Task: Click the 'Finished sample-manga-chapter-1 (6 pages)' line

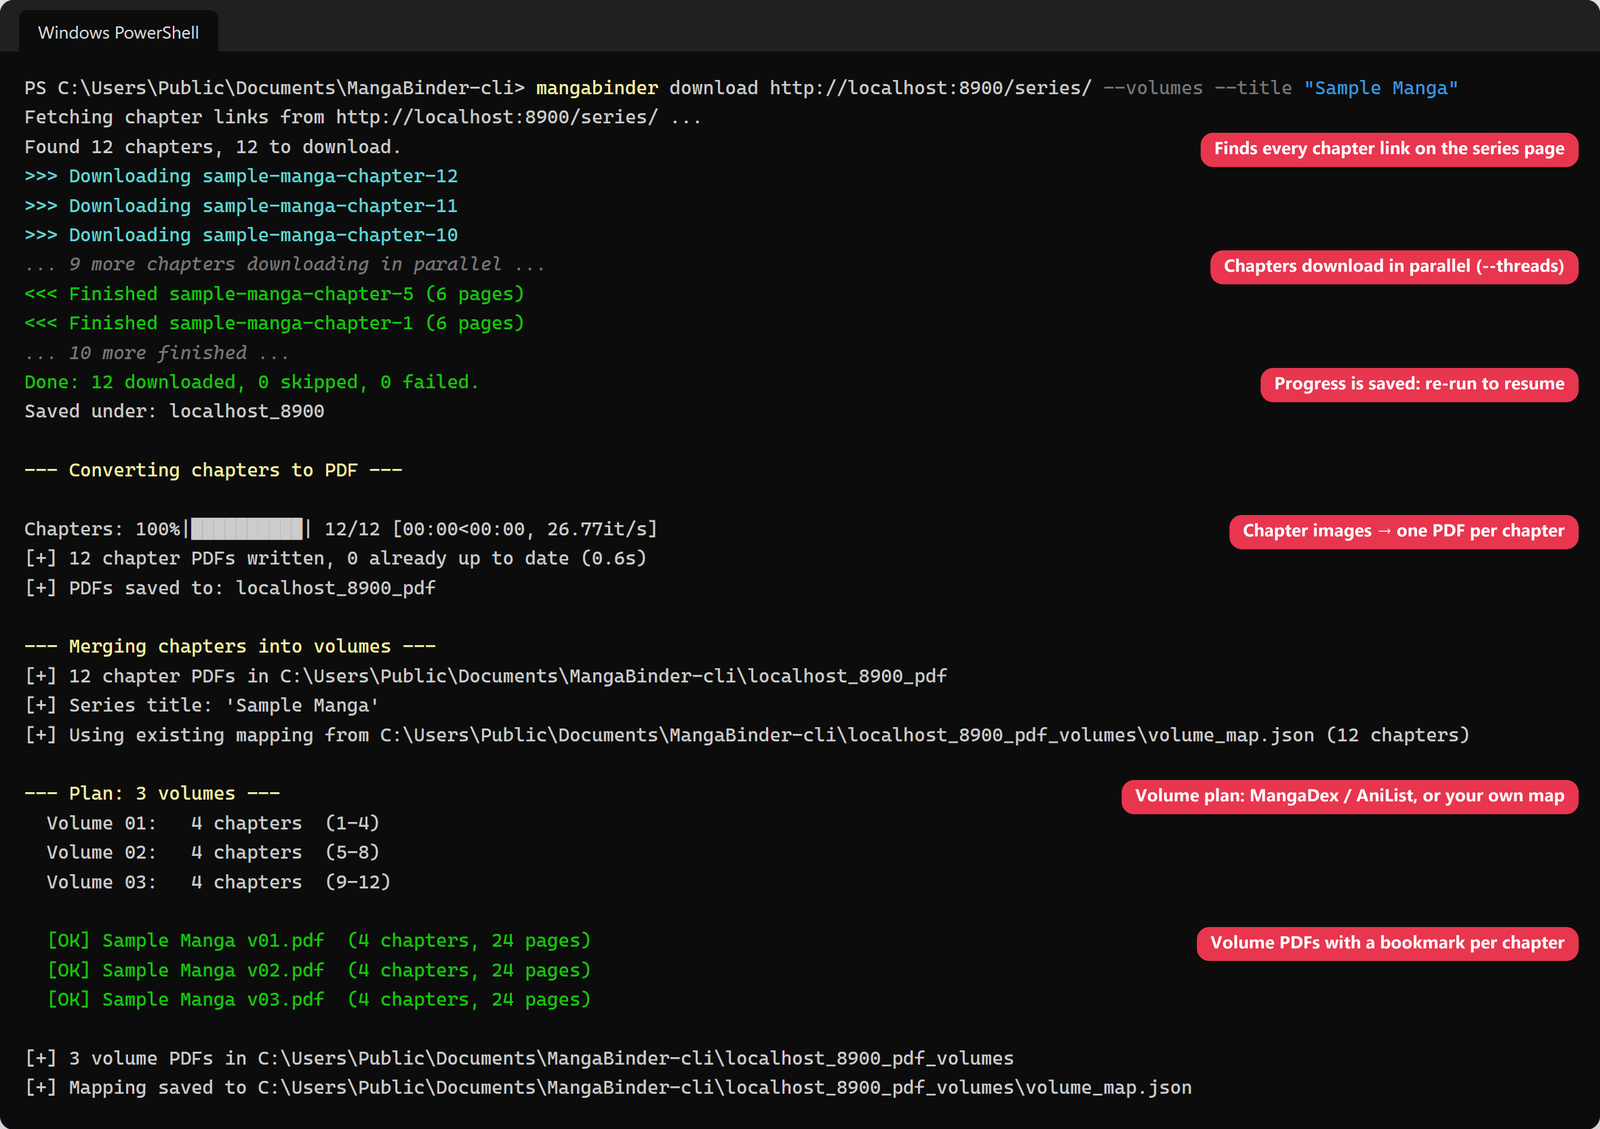Action: click(274, 323)
